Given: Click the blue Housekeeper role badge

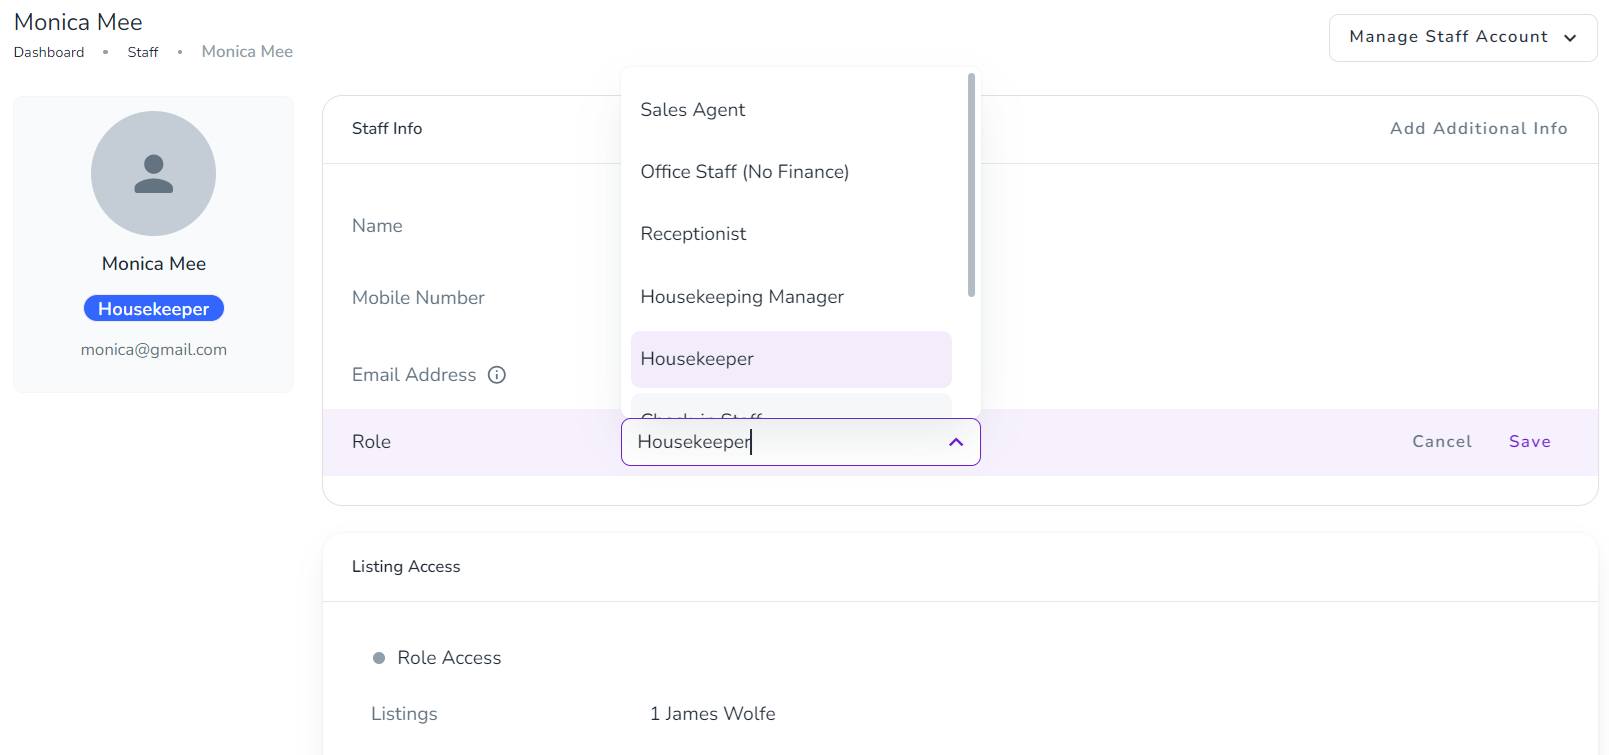Looking at the screenshot, I should (153, 309).
